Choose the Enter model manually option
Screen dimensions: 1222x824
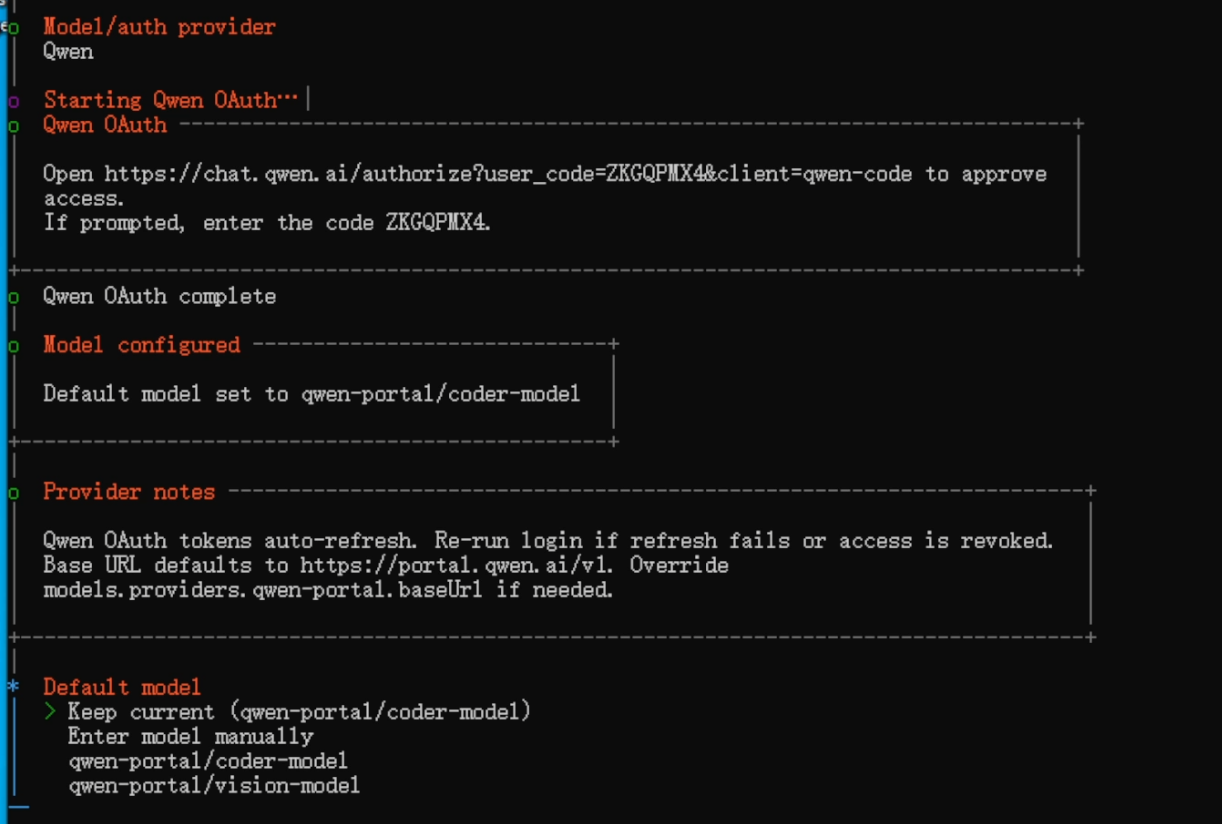190,737
